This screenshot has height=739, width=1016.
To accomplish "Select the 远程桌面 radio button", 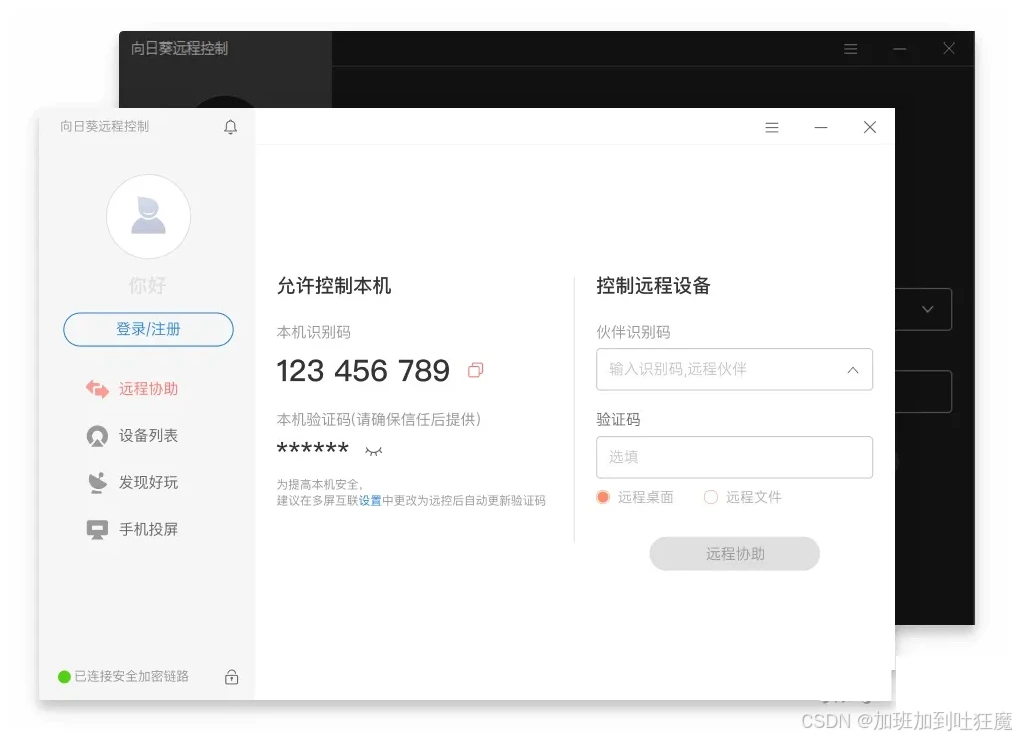I will [603, 497].
